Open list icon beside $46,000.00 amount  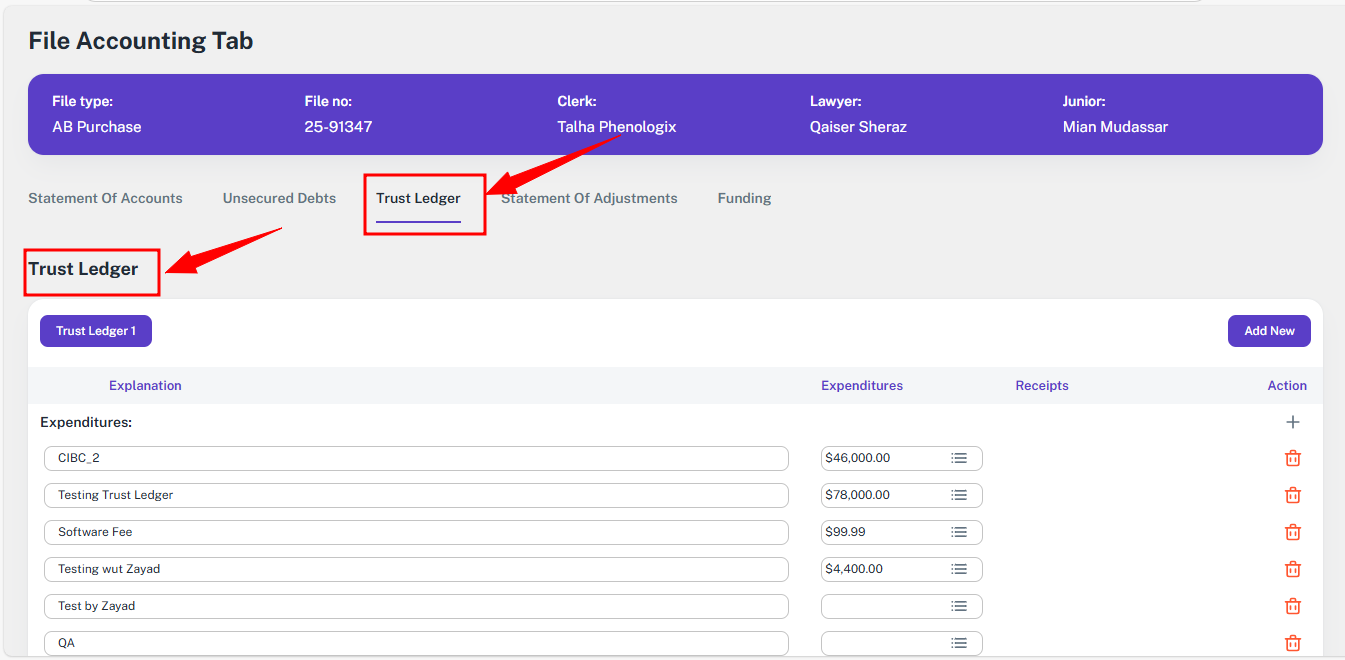pos(958,458)
